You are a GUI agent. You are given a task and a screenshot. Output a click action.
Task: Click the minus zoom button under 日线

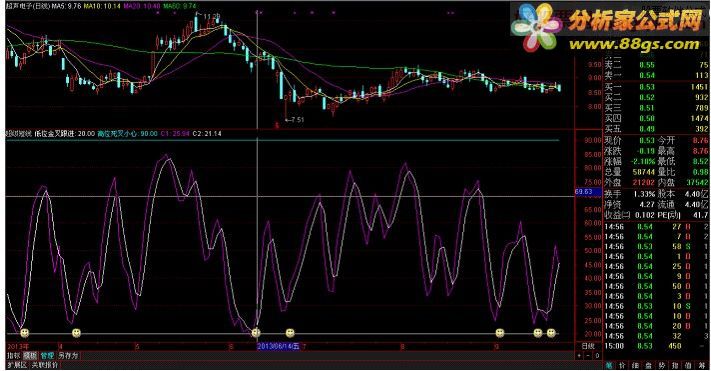pyautogui.click(x=588, y=356)
